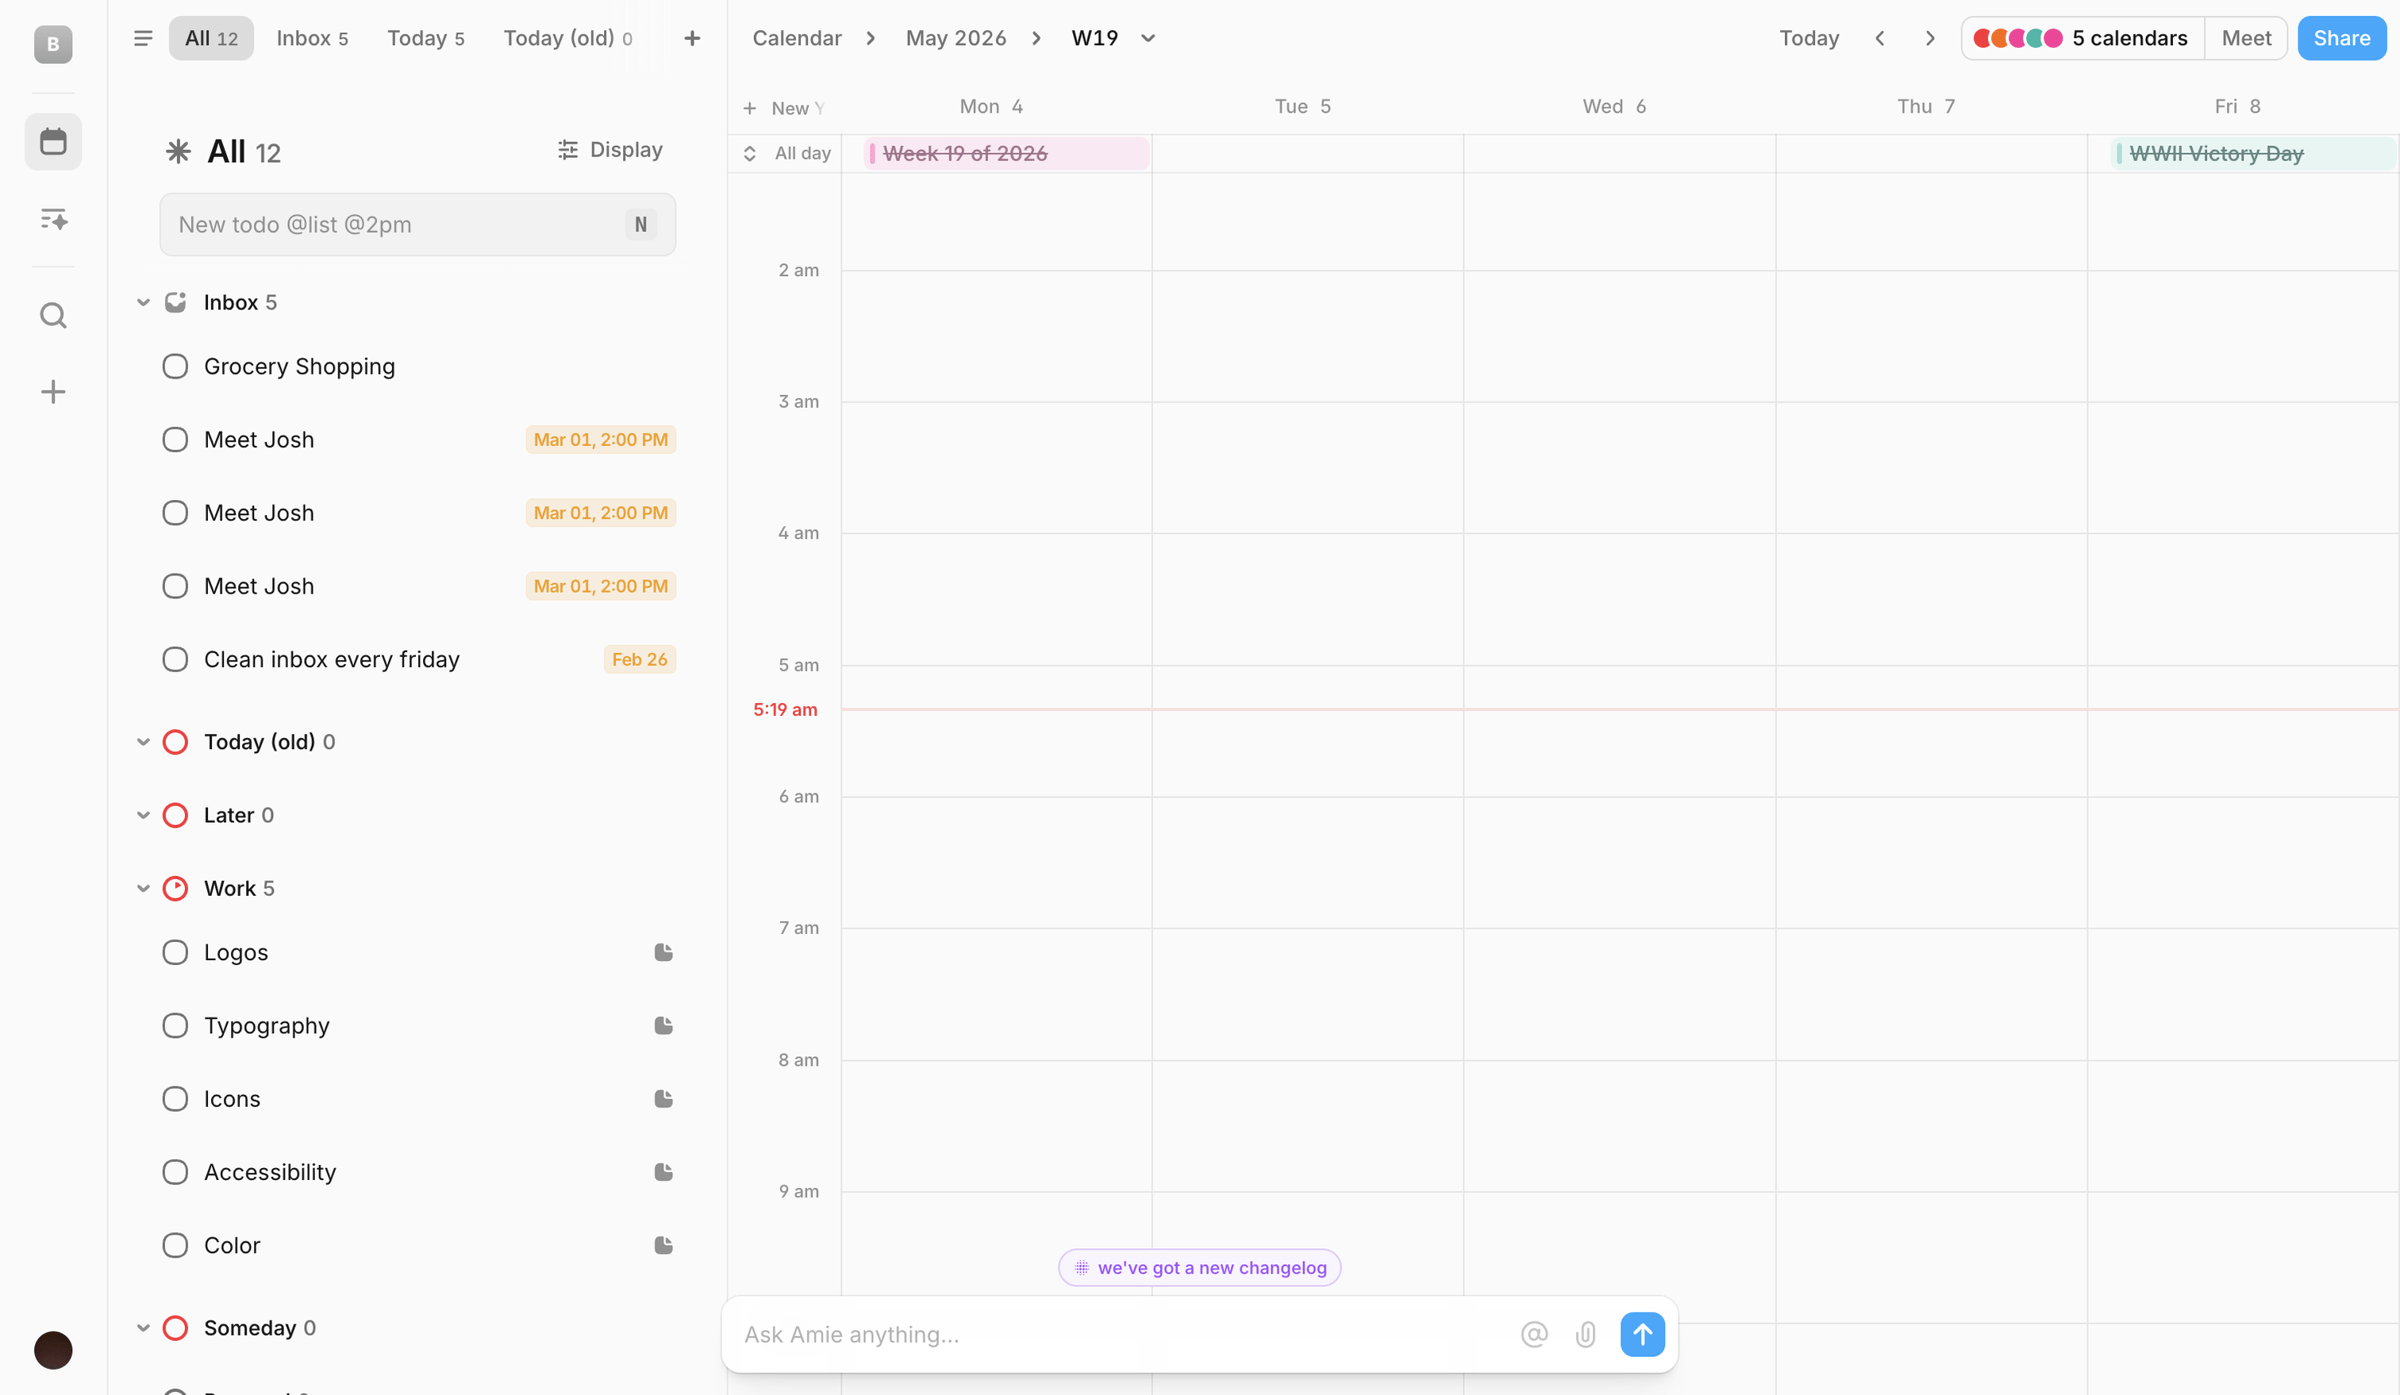Click the blue Share button
The height and width of the screenshot is (1395, 2400).
[x=2341, y=38]
